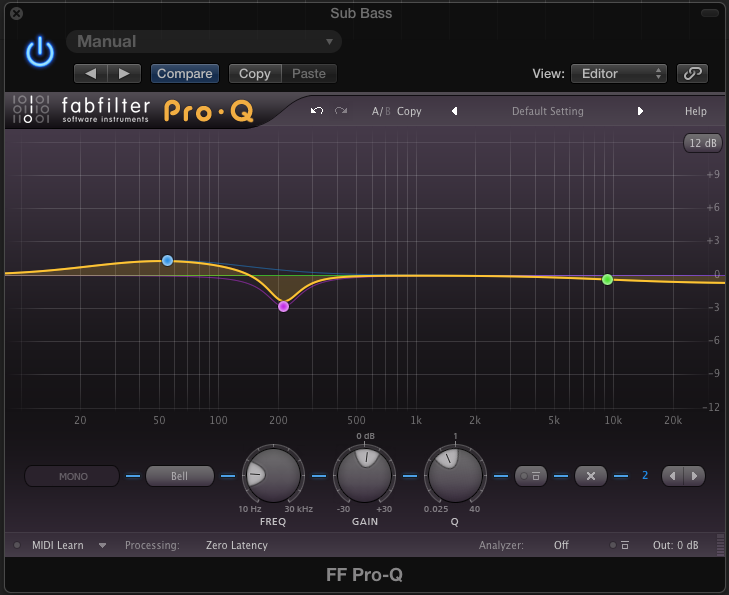Click the redo arrow icon
This screenshot has width=729, height=595.
coord(341,111)
